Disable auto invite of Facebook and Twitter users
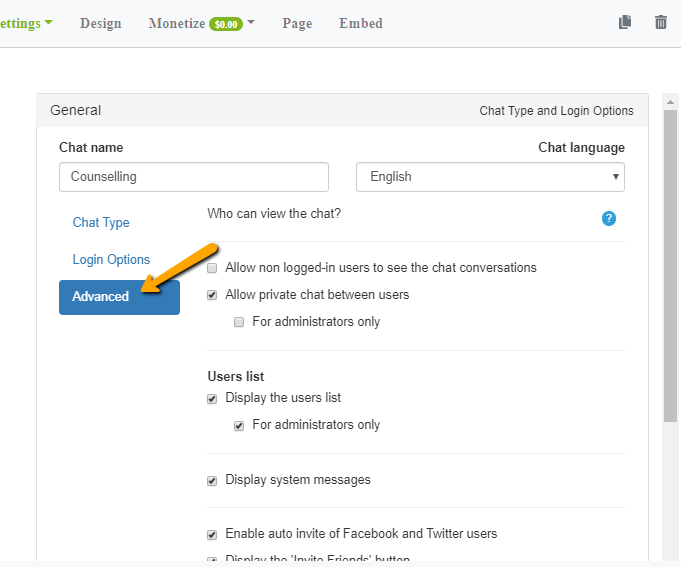 point(212,534)
